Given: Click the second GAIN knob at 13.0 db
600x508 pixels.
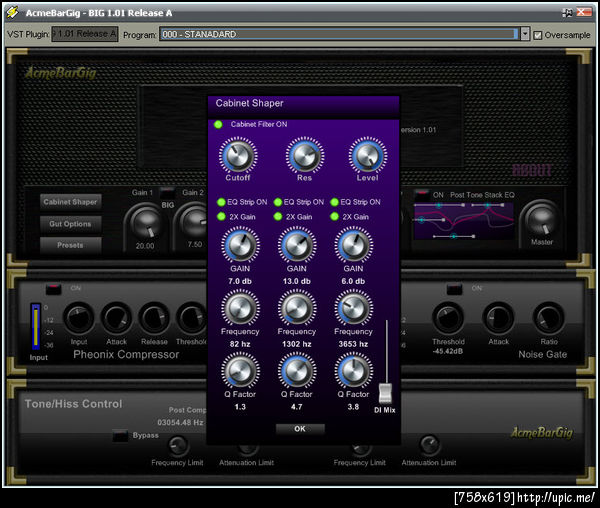Looking at the screenshot, I should pos(297,246).
